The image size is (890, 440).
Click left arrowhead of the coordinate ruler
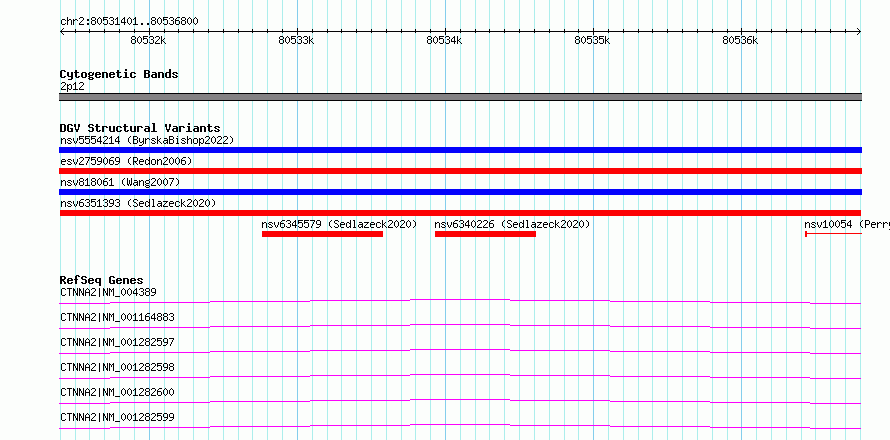62,32
